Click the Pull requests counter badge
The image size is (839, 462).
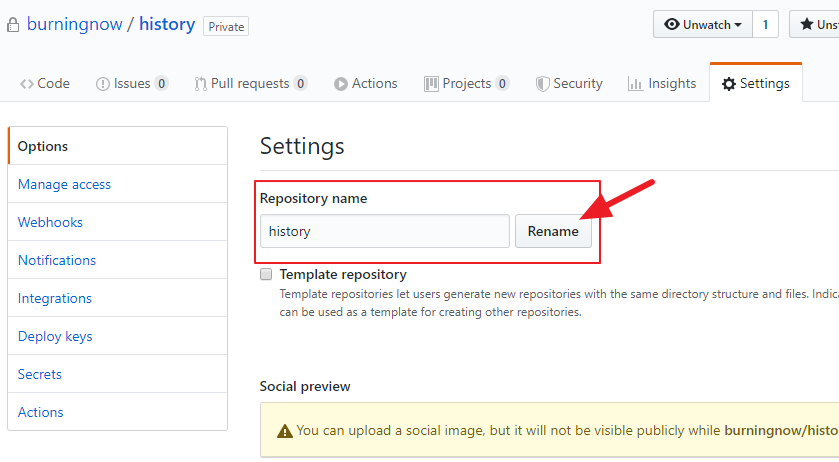tap(300, 84)
